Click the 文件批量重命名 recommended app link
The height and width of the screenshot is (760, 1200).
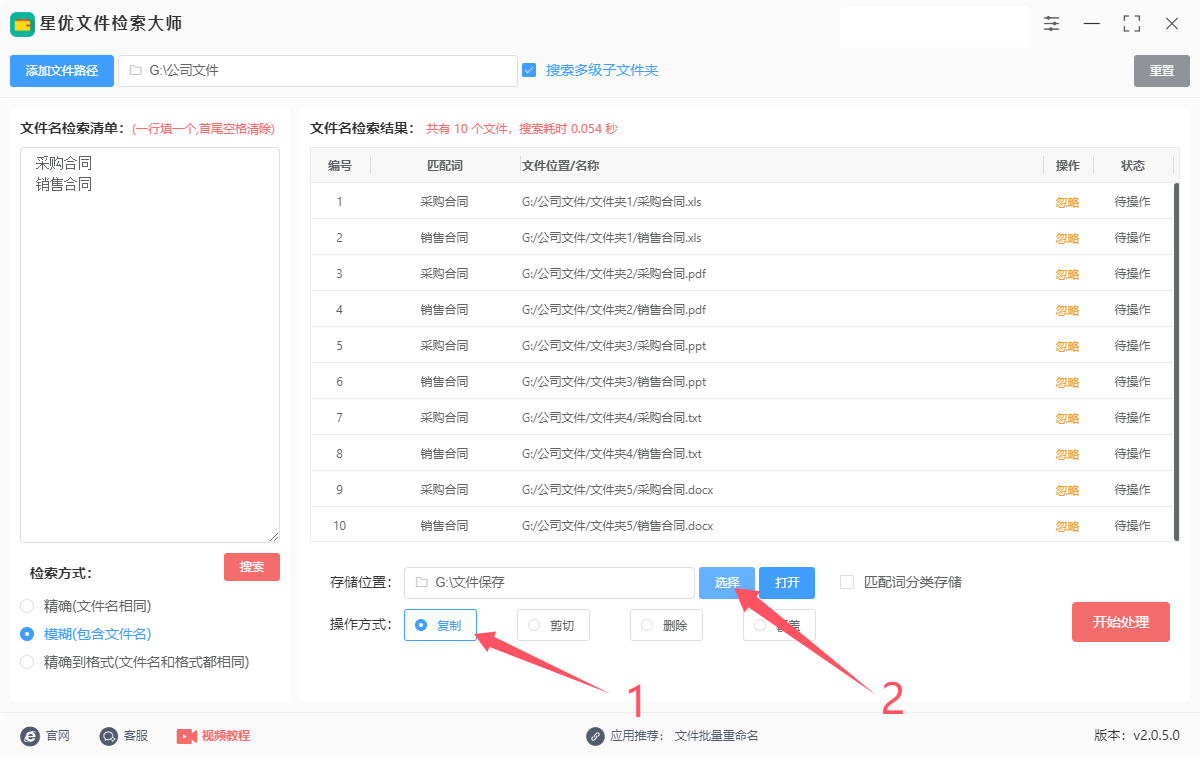716,736
